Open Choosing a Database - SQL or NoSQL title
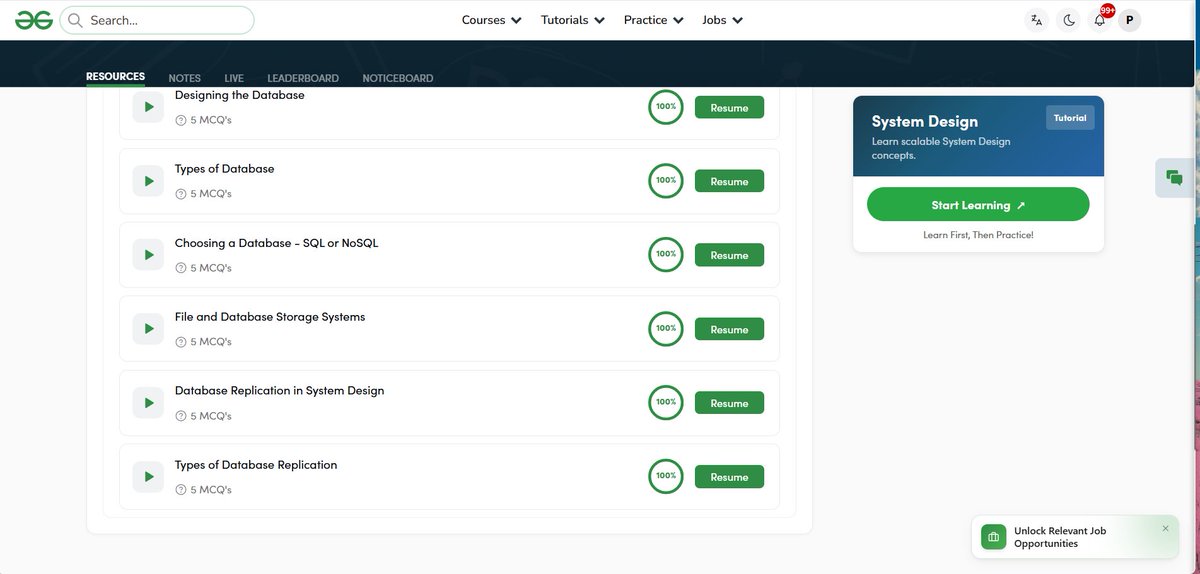Image resolution: width=1200 pixels, height=574 pixels. click(276, 243)
